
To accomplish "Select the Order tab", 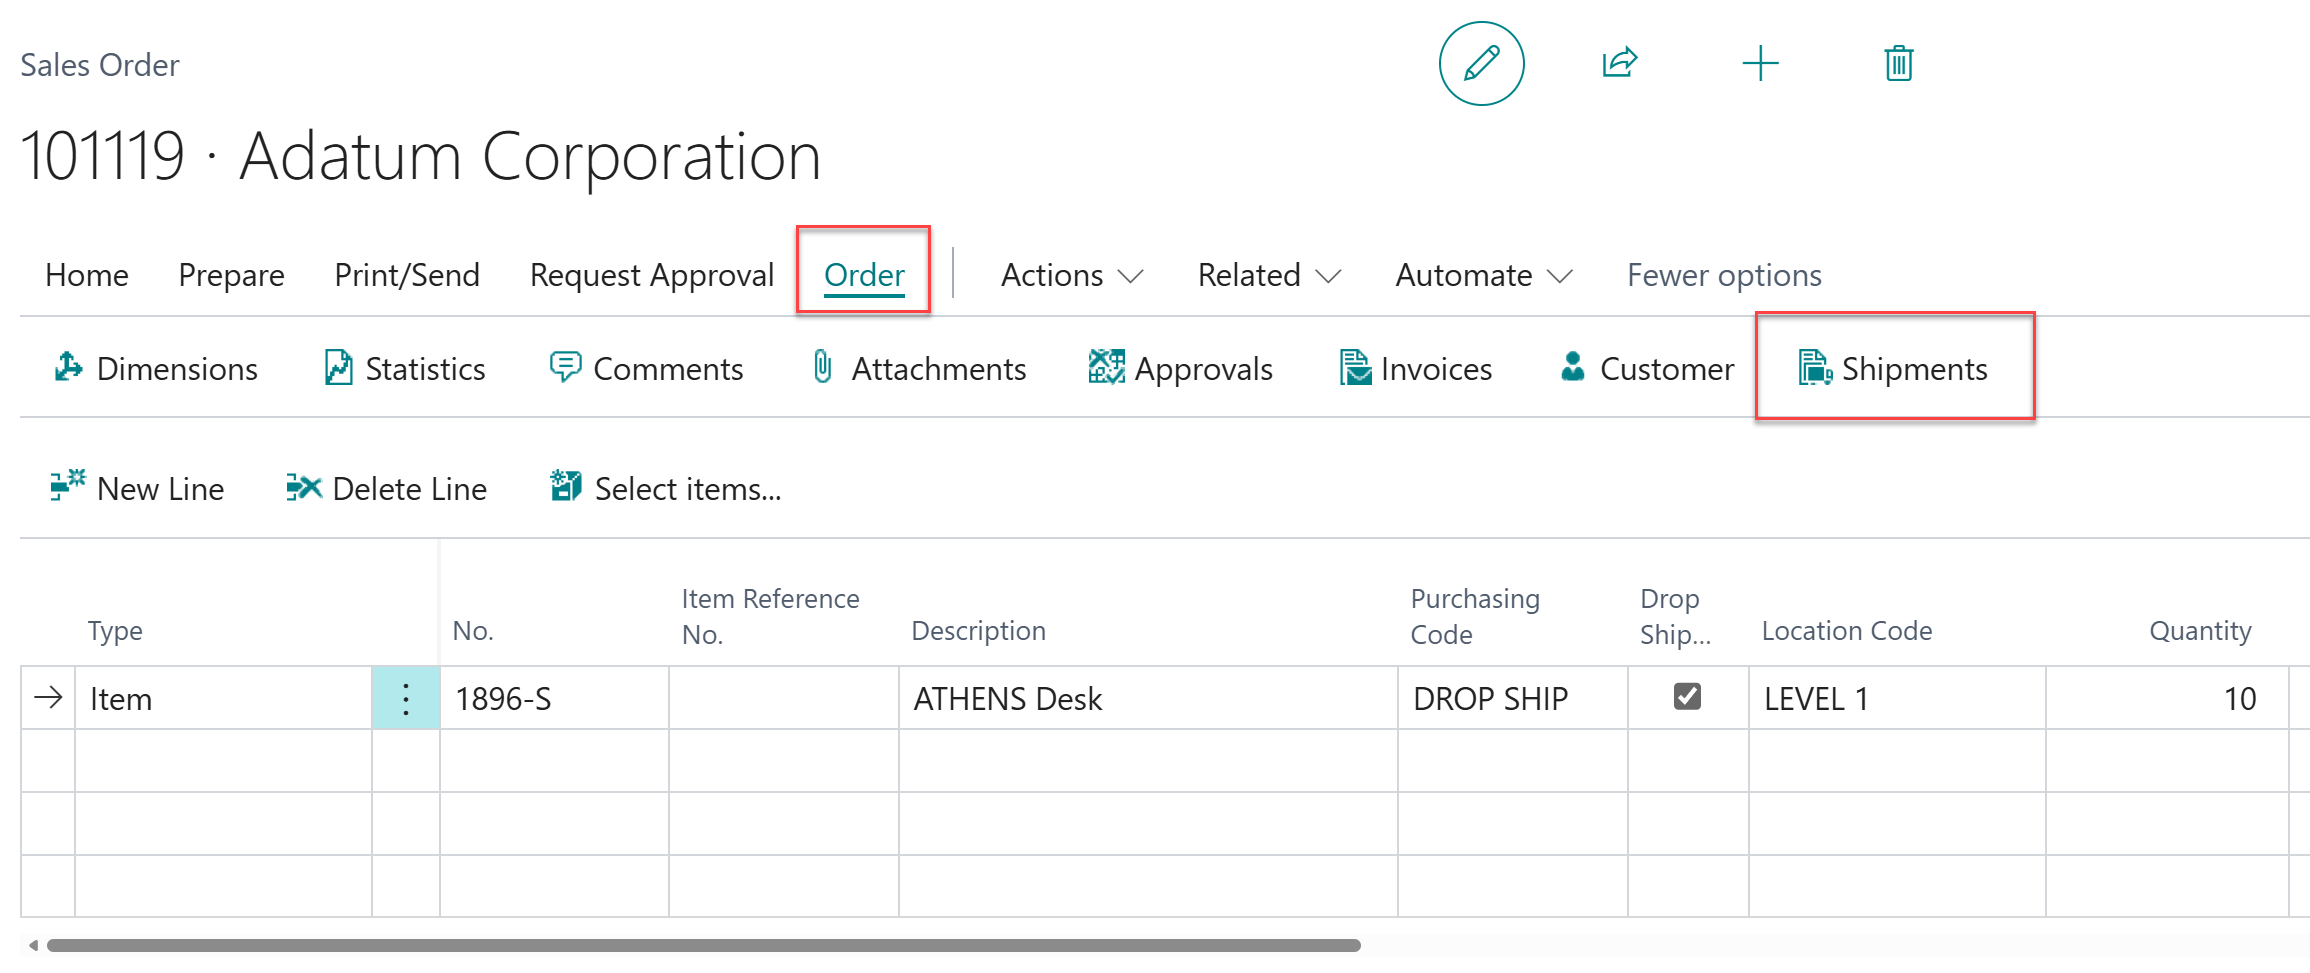I will coord(864,275).
